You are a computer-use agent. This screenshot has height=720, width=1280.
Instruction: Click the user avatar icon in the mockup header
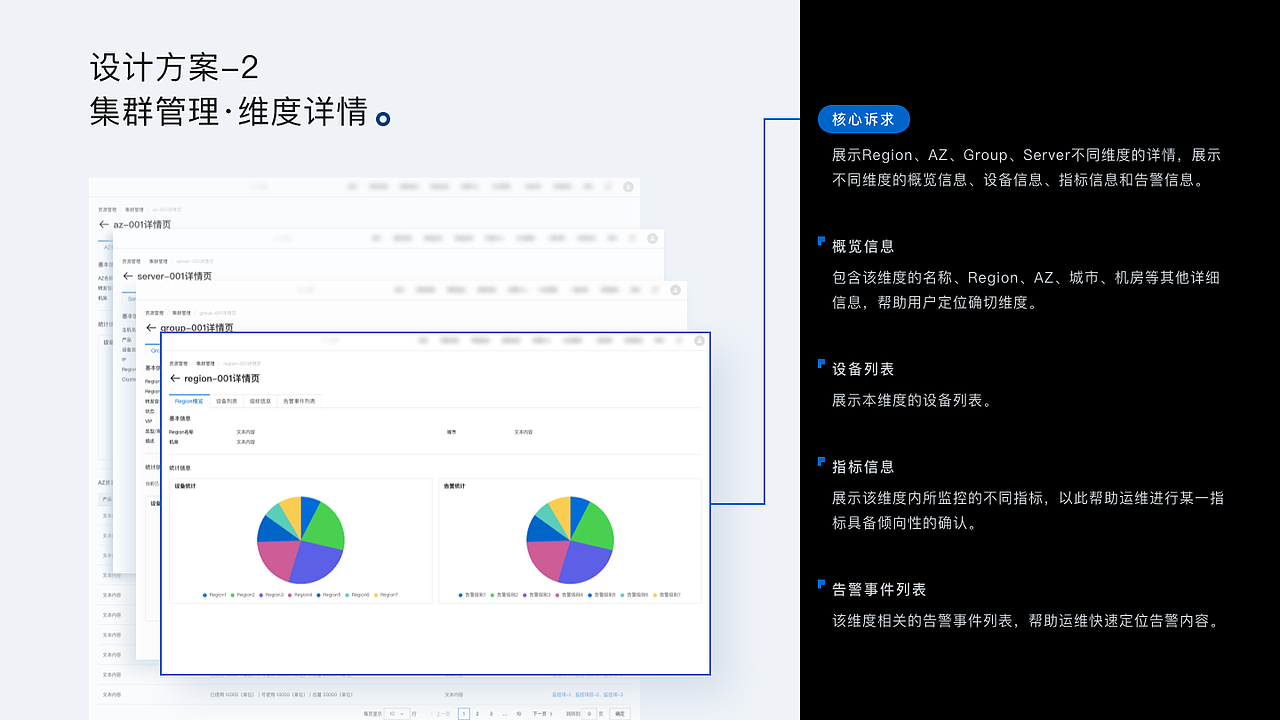699,341
